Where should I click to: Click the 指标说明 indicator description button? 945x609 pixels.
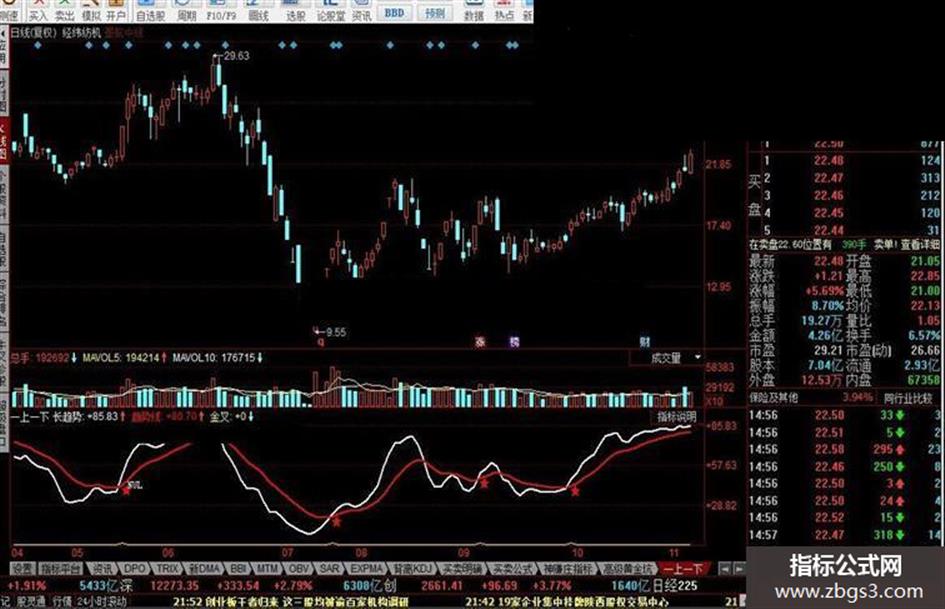[677, 417]
